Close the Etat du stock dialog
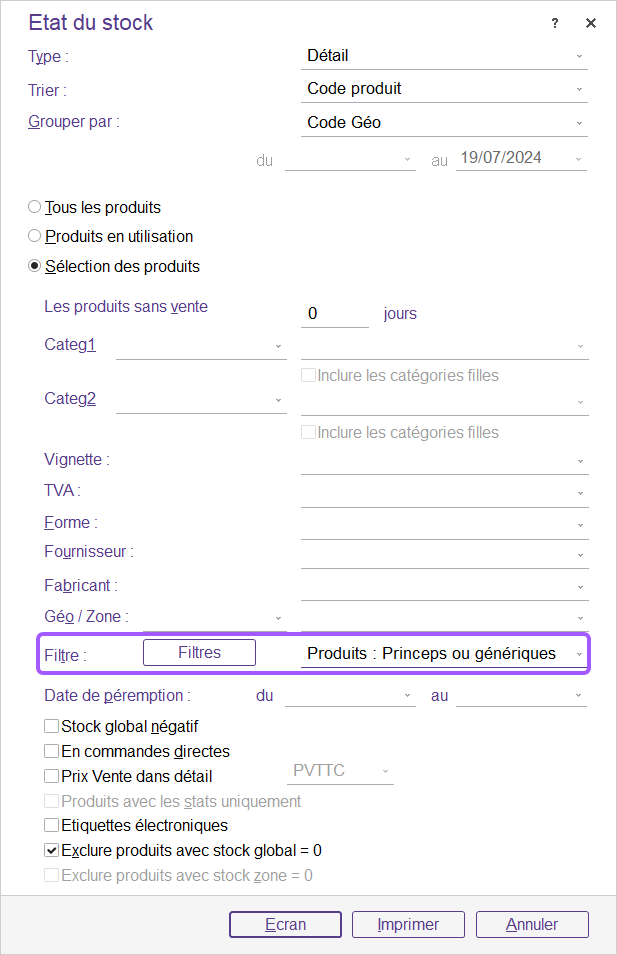The image size is (617, 955). pyautogui.click(x=591, y=23)
